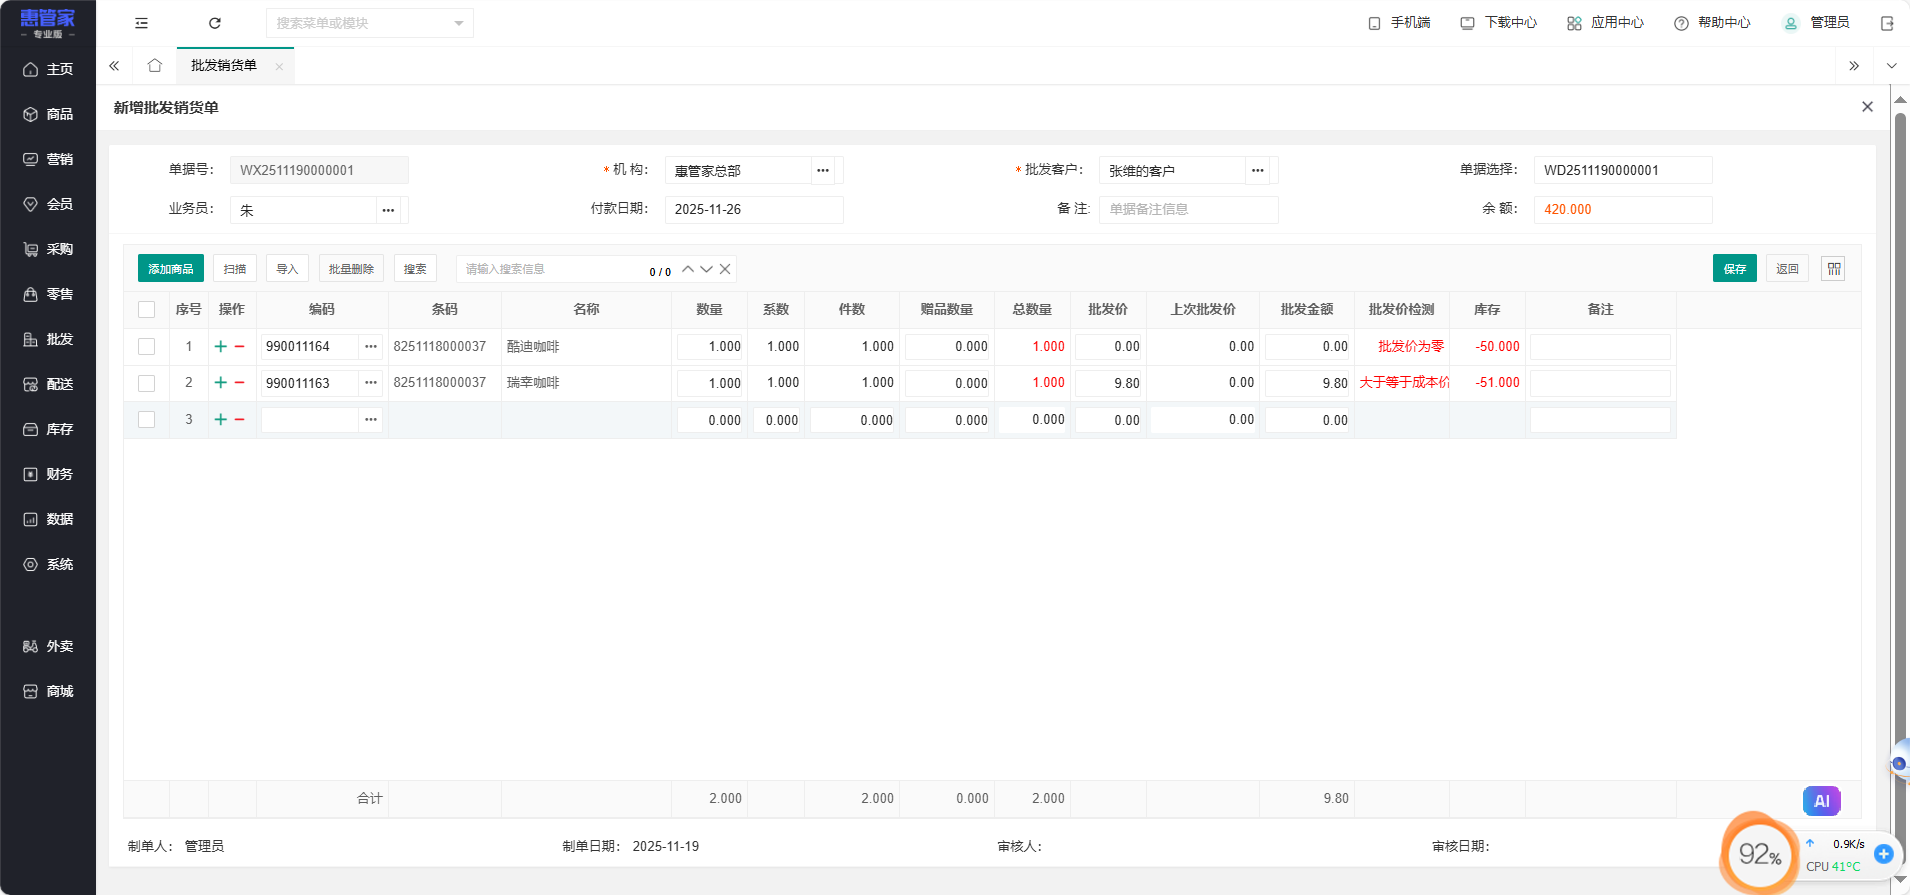The height and width of the screenshot is (895, 1910).
Task: Toggle the select-all checkbox in table header
Action: click(146, 310)
